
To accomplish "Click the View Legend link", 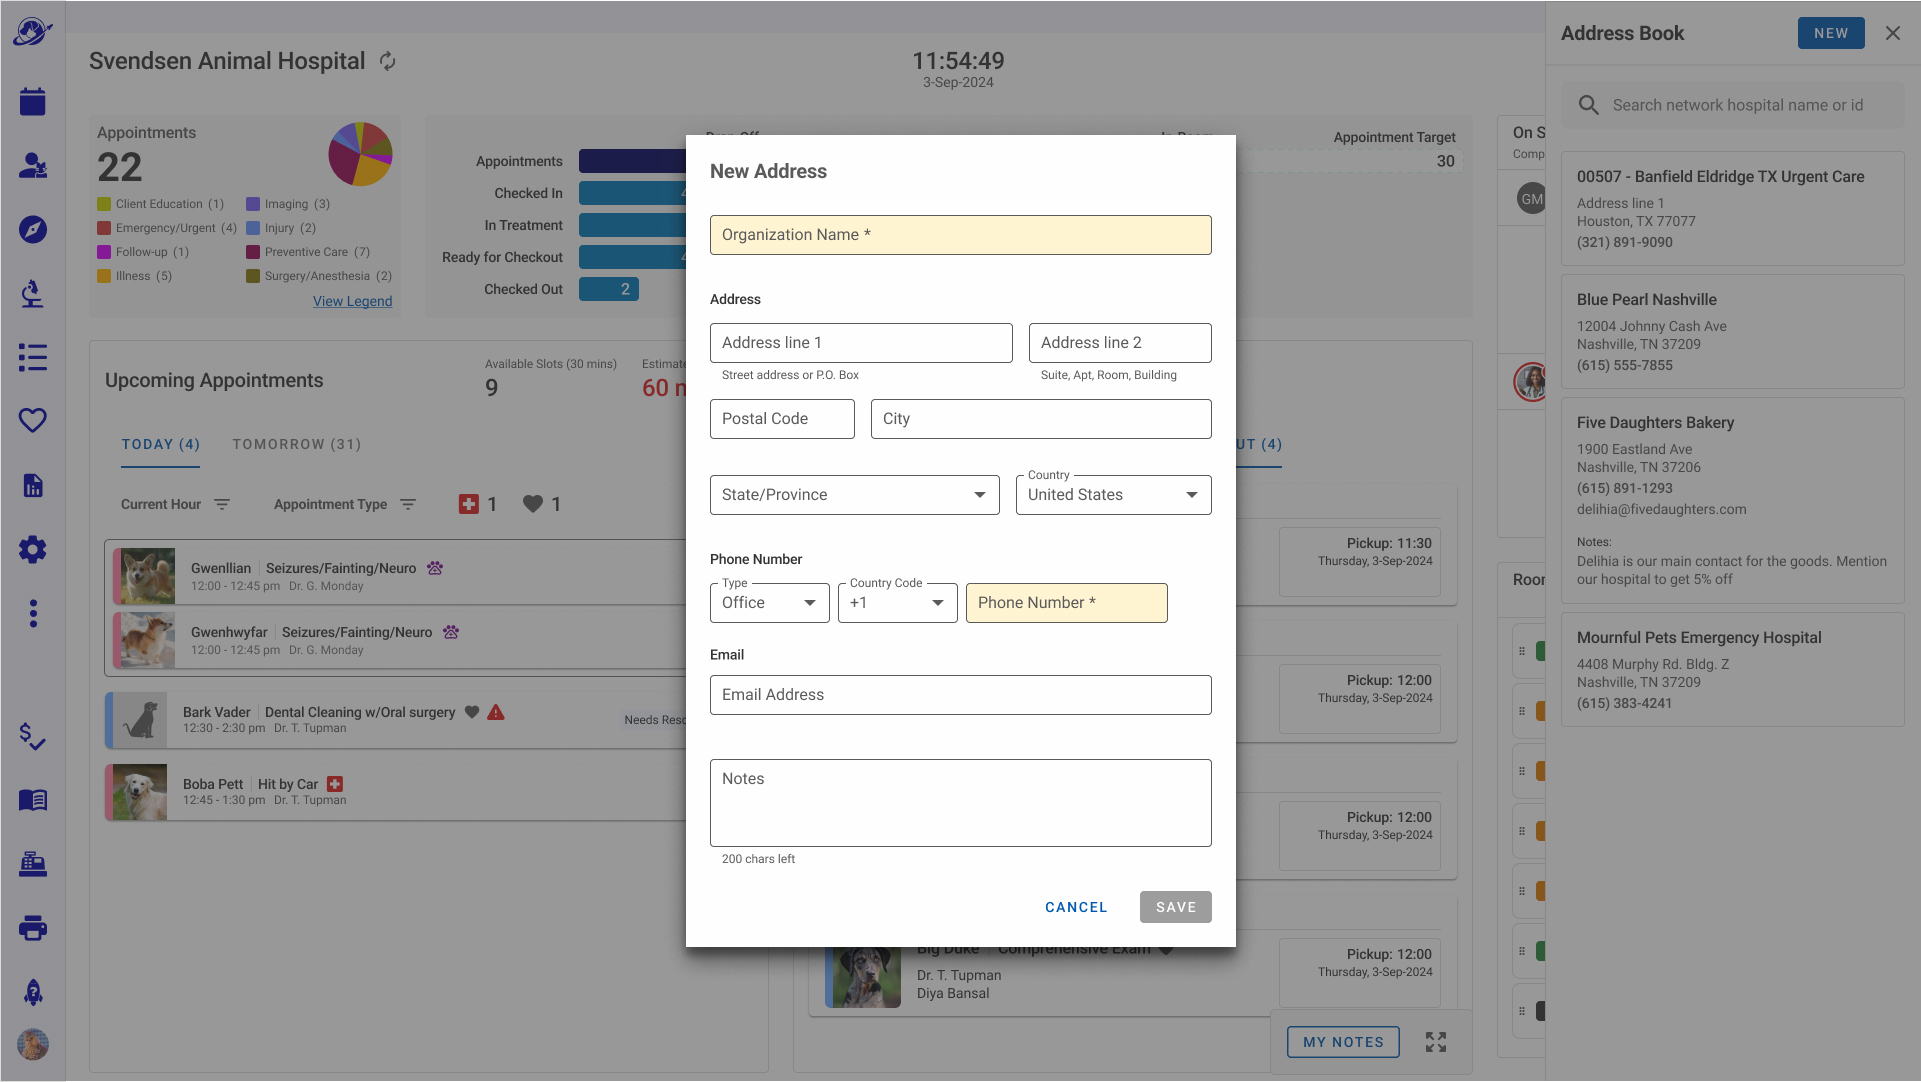I will (x=352, y=301).
